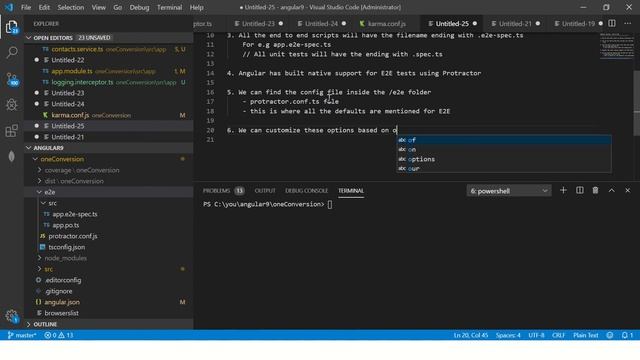Open the Terminal menu
640x360 pixels.
coord(169,7)
